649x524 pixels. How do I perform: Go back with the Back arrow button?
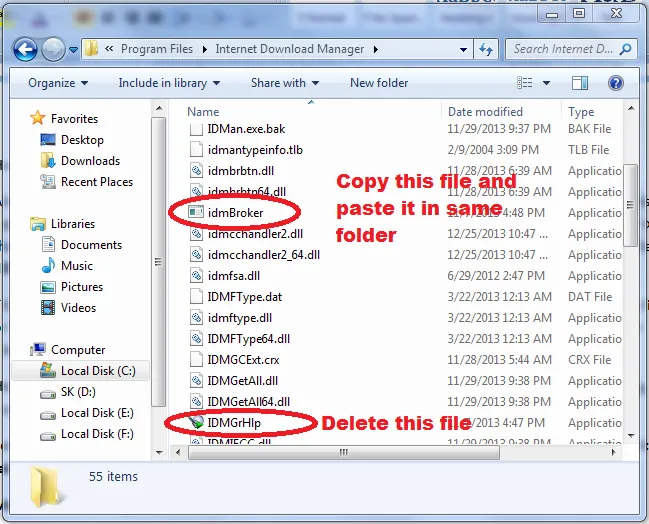tap(26, 49)
